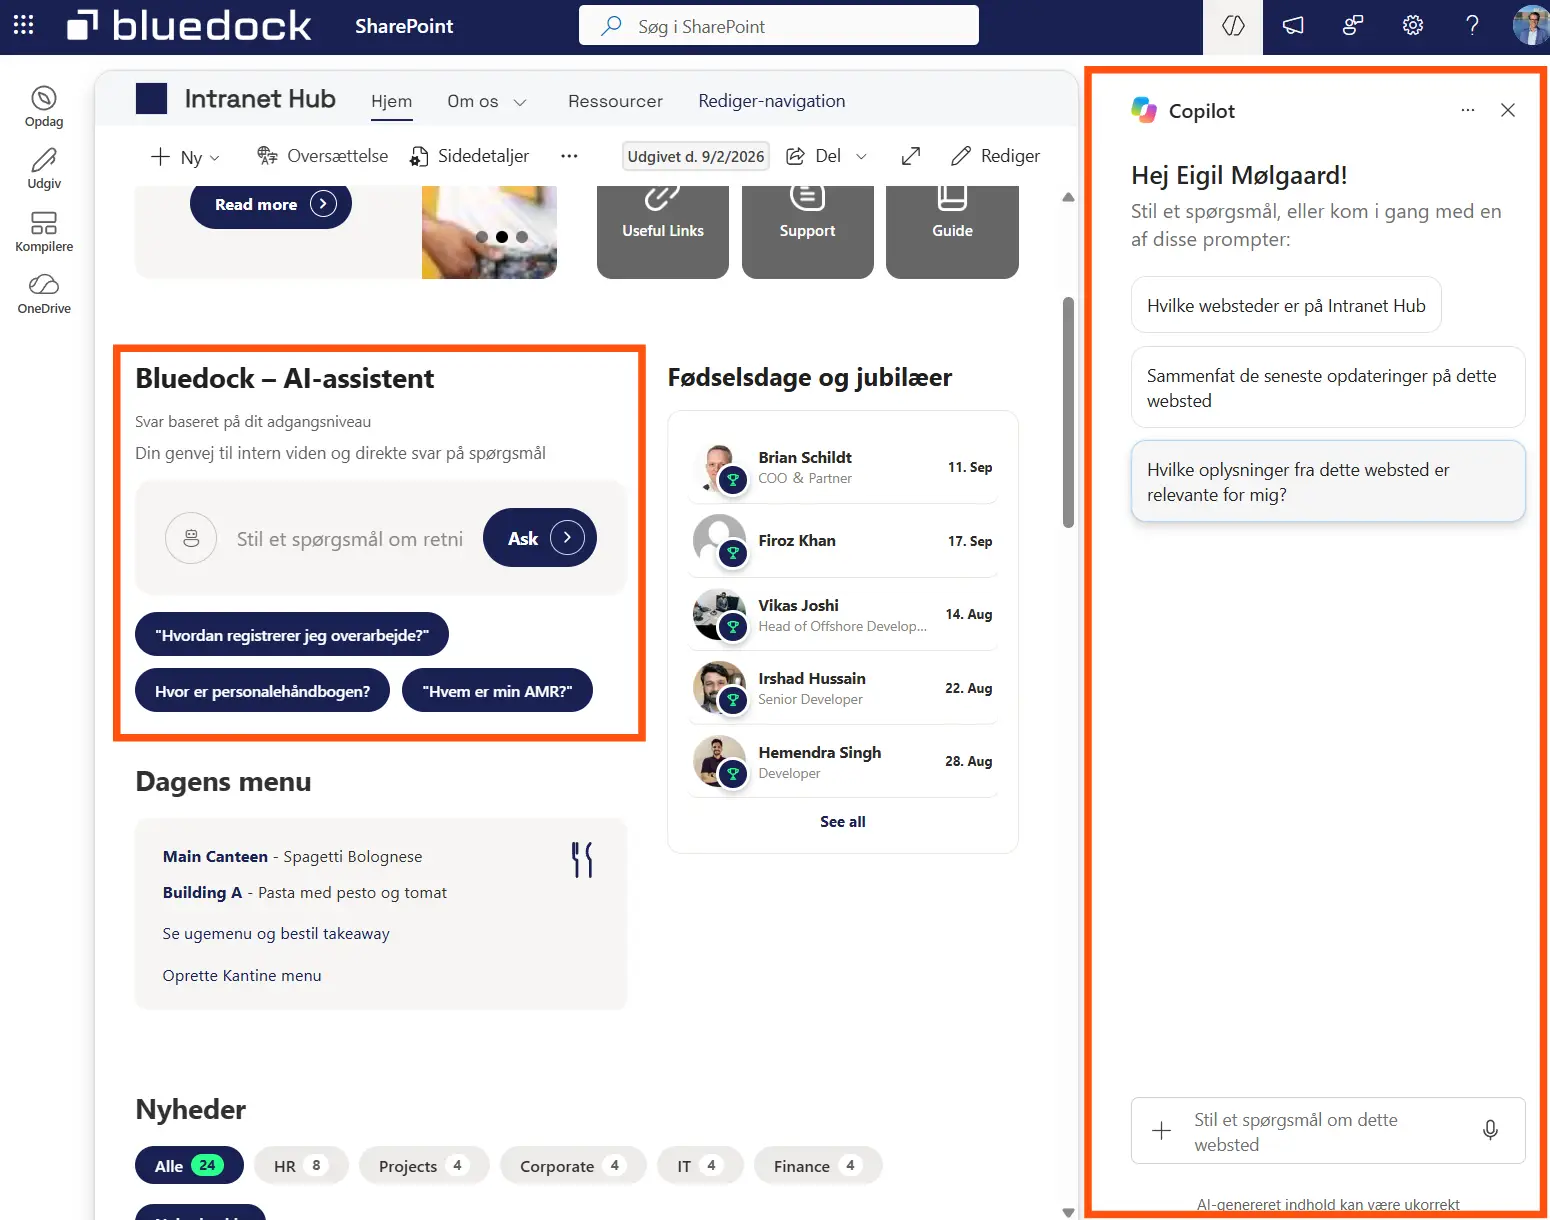This screenshot has width=1550, height=1220.
Task: Select "Hvem er min AMR?" suggestion
Action: pyautogui.click(x=497, y=691)
